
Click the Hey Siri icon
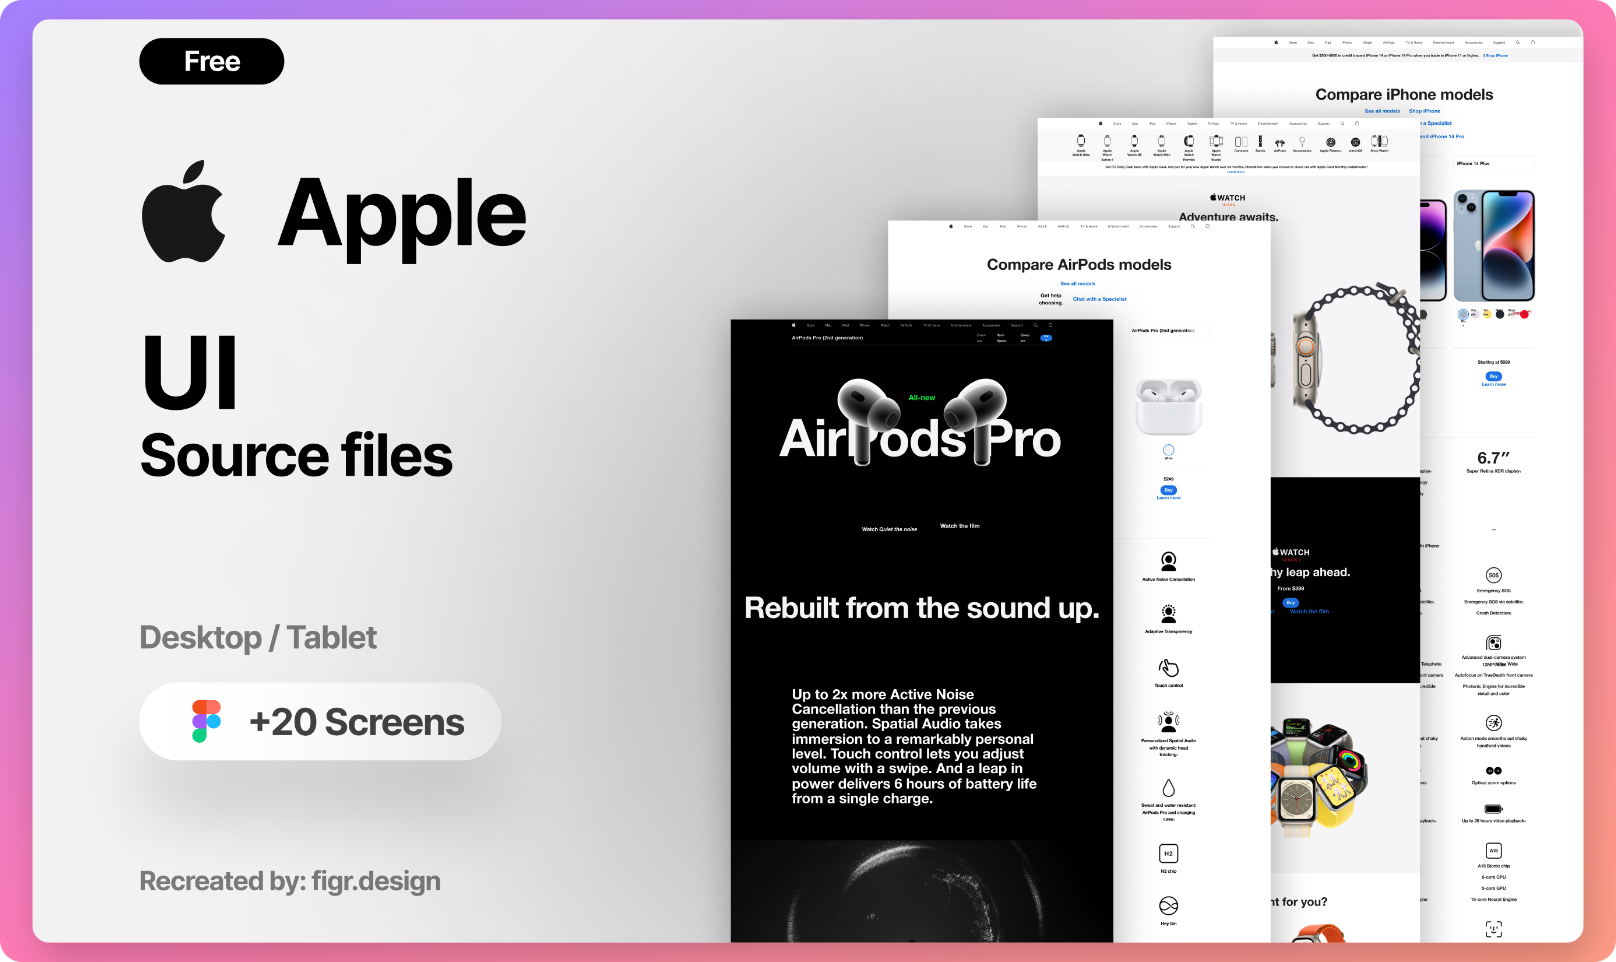tap(1168, 906)
